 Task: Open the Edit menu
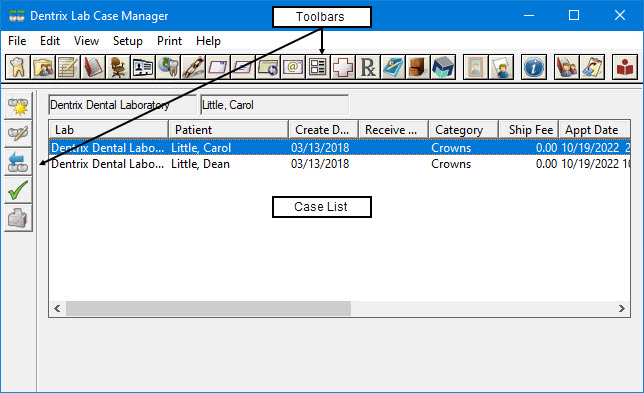50,41
